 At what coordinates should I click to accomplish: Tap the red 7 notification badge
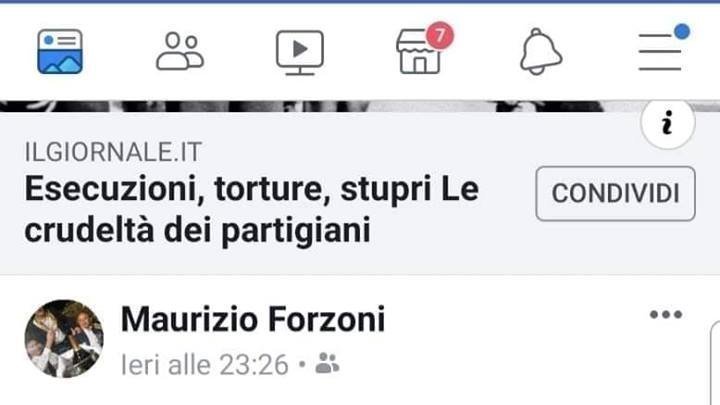[x=440, y=35]
